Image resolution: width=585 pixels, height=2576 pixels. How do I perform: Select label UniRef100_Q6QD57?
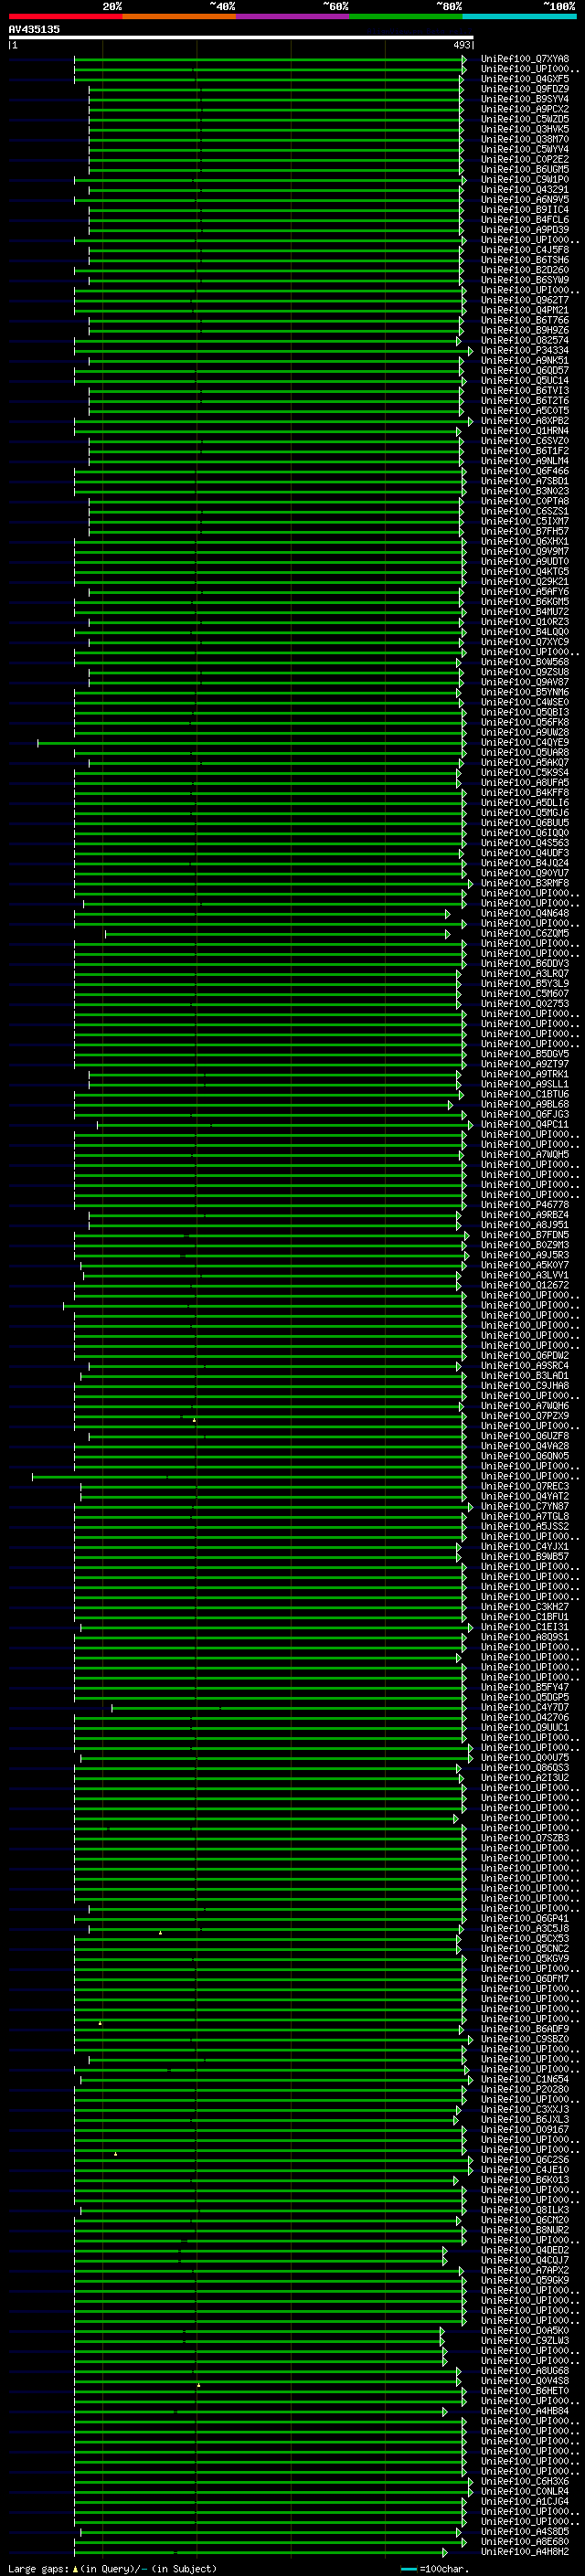coord(525,371)
